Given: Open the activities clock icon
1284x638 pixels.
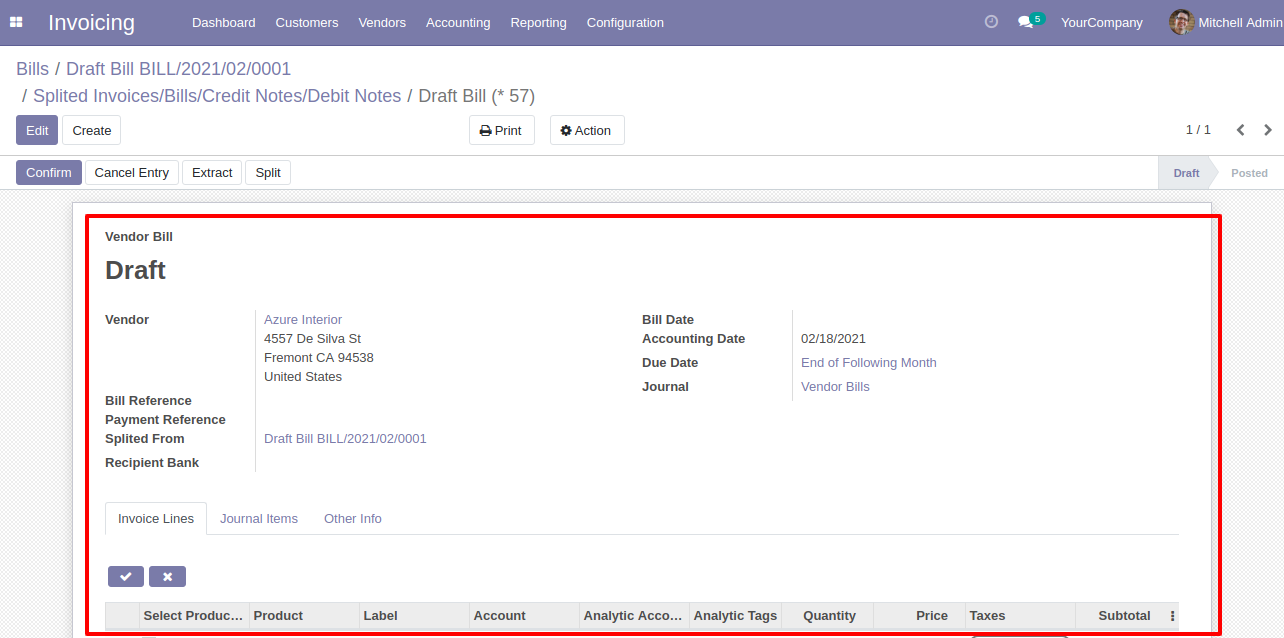Looking at the screenshot, I should pos(991,22).
